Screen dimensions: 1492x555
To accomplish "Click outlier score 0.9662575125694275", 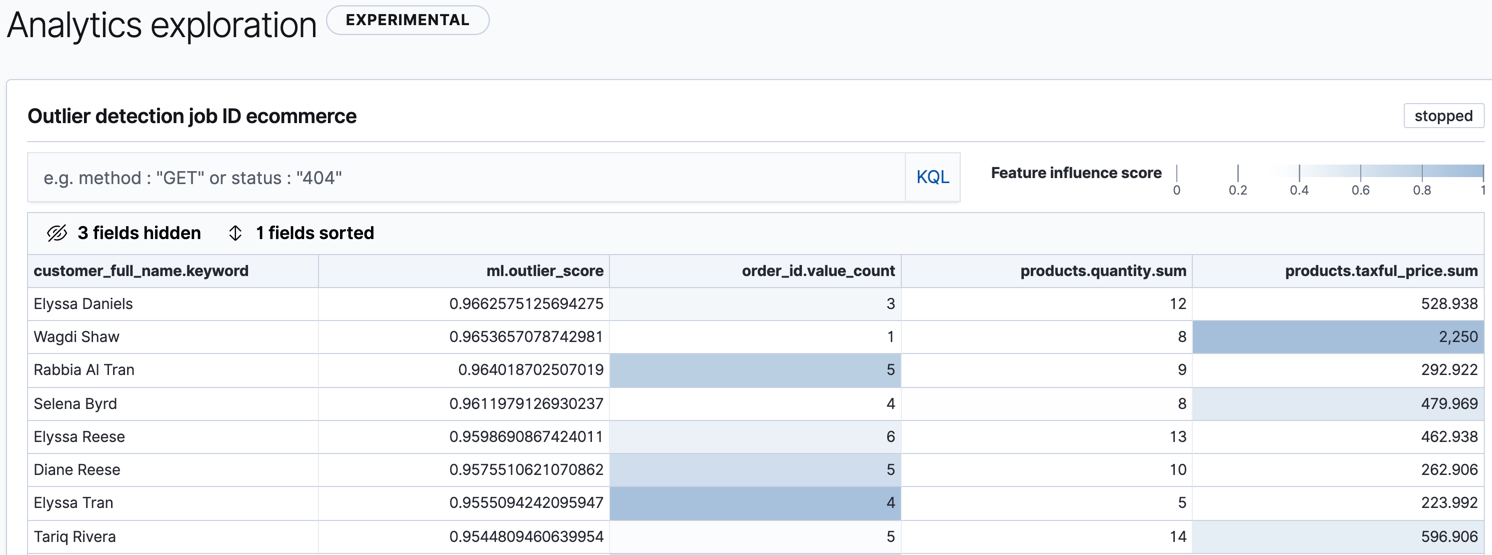I will (464, 304).
